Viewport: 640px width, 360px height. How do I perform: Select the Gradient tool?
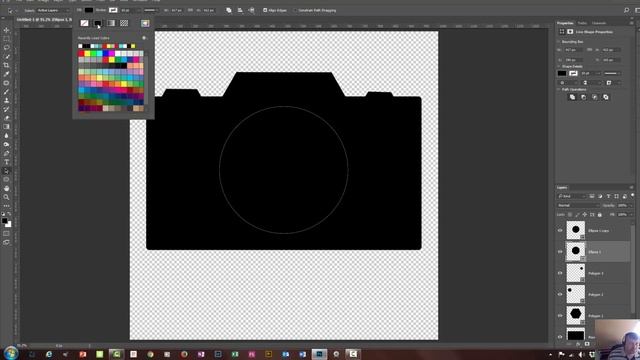click(7, 127)
